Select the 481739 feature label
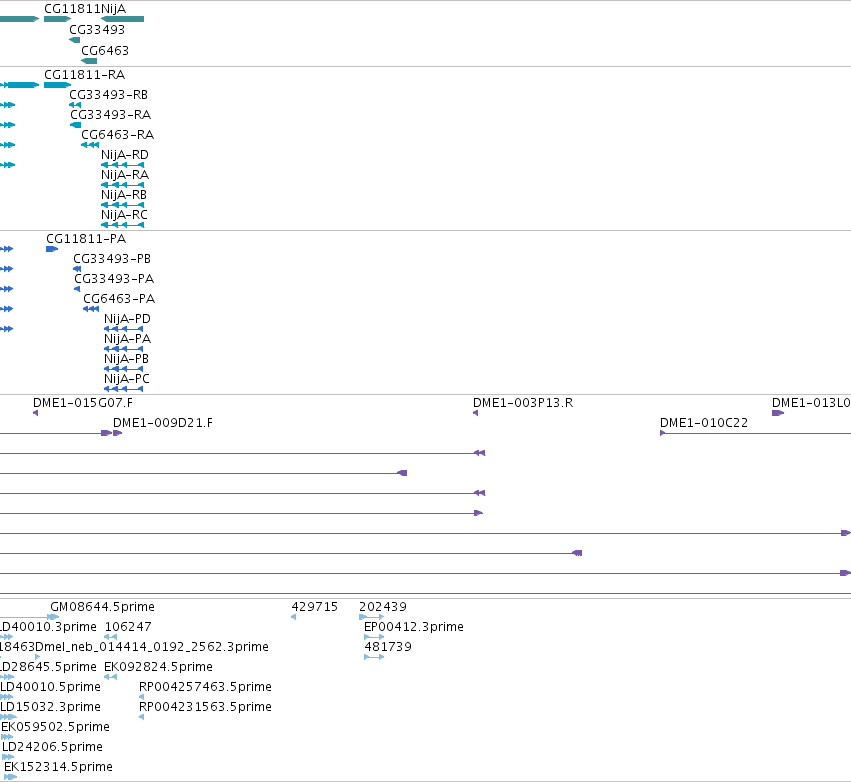Viewport: 851px width, 782px height. [388, 647]
